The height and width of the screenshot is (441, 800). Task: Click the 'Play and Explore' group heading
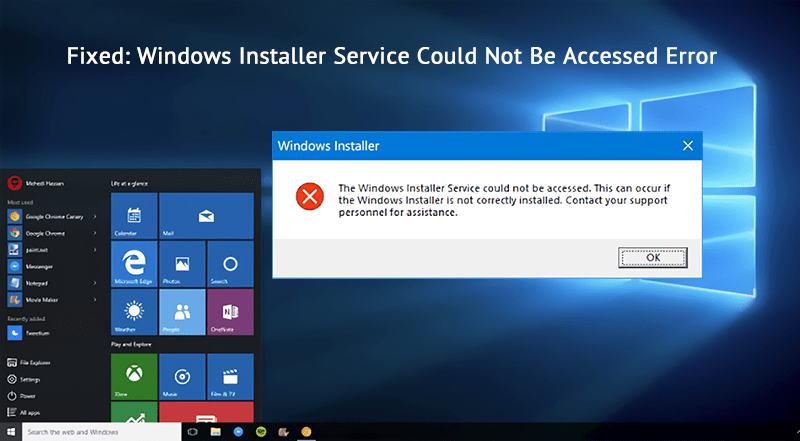pos(131,345)
